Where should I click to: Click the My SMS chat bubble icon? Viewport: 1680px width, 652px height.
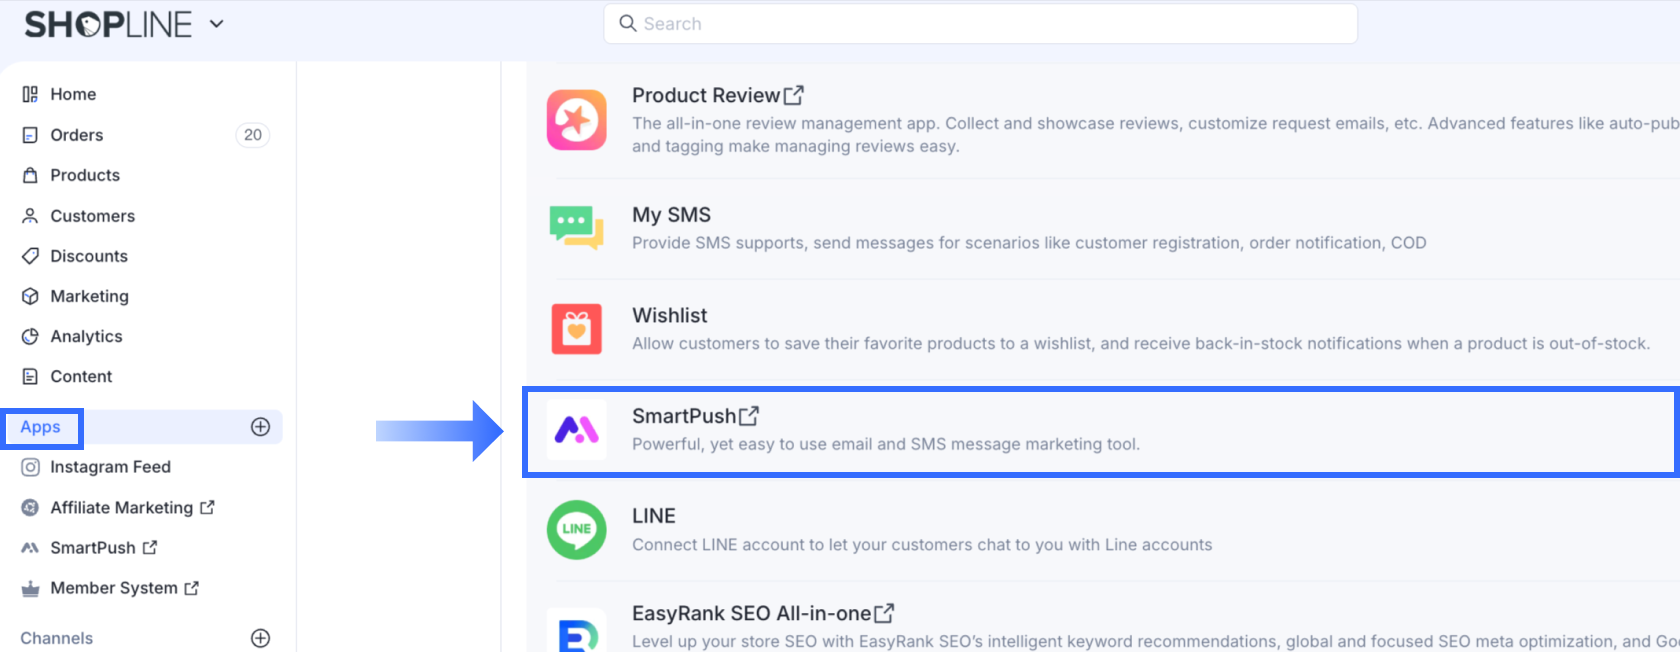pyautogui.click(x=576, y=227)
